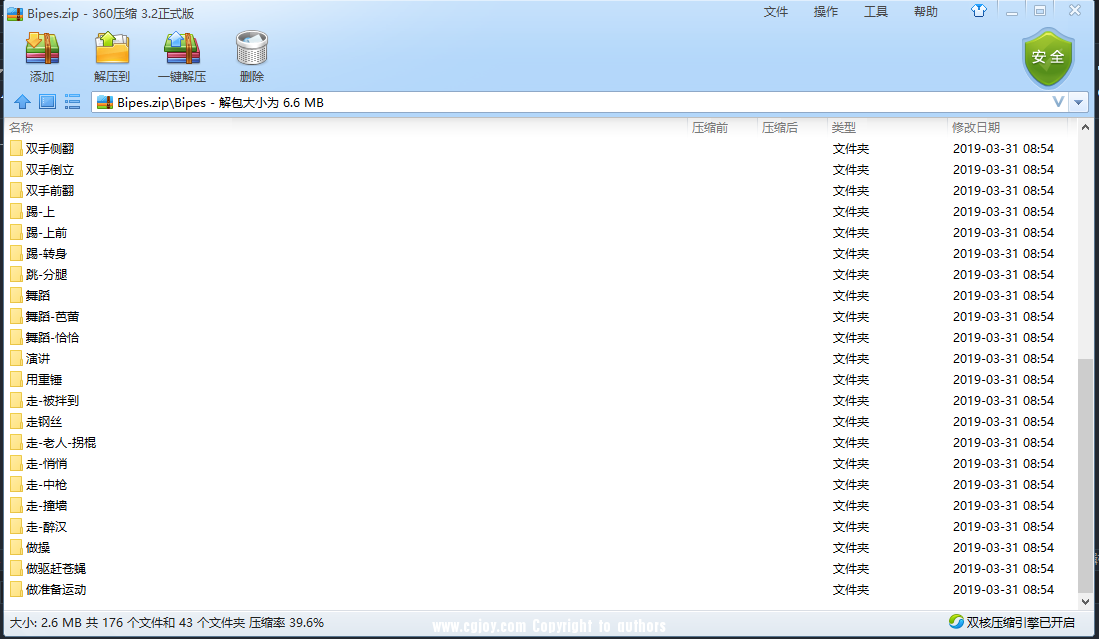Go up one folder with blue arrow
This screenshot has width=1099, height=639.
(x=22, y=102)
